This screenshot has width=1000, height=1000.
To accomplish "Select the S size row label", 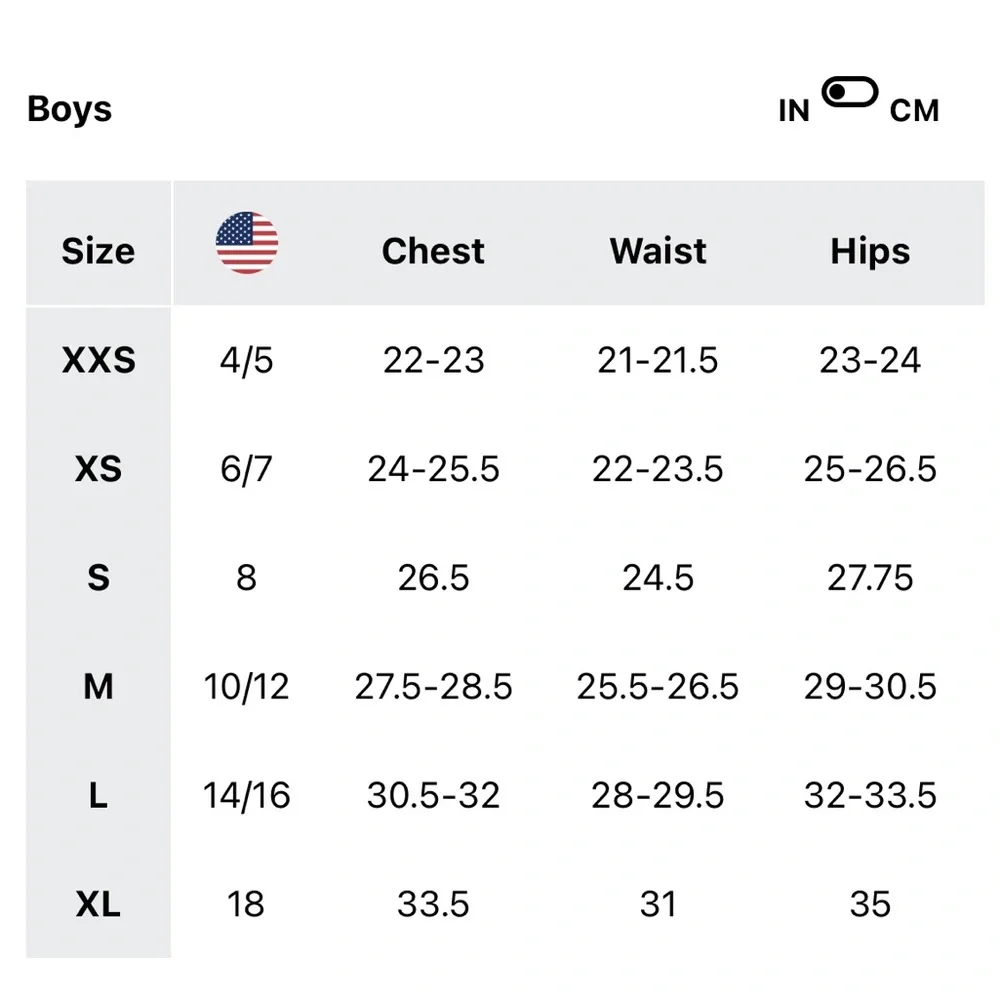I will (98, 578).
